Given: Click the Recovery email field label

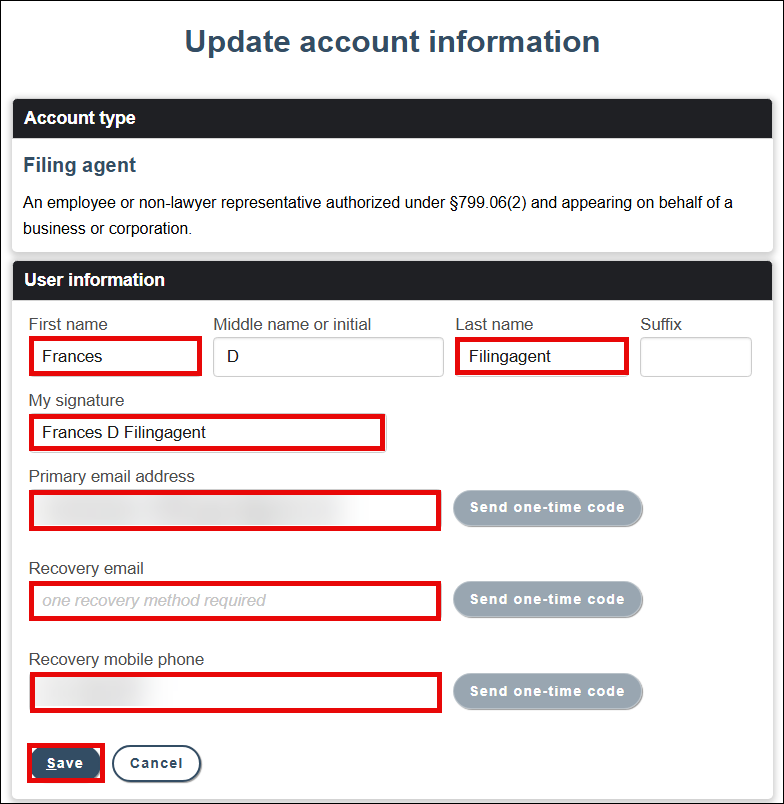Looking at the screenshot, I should pyautogui.click(x=77, y=568).
